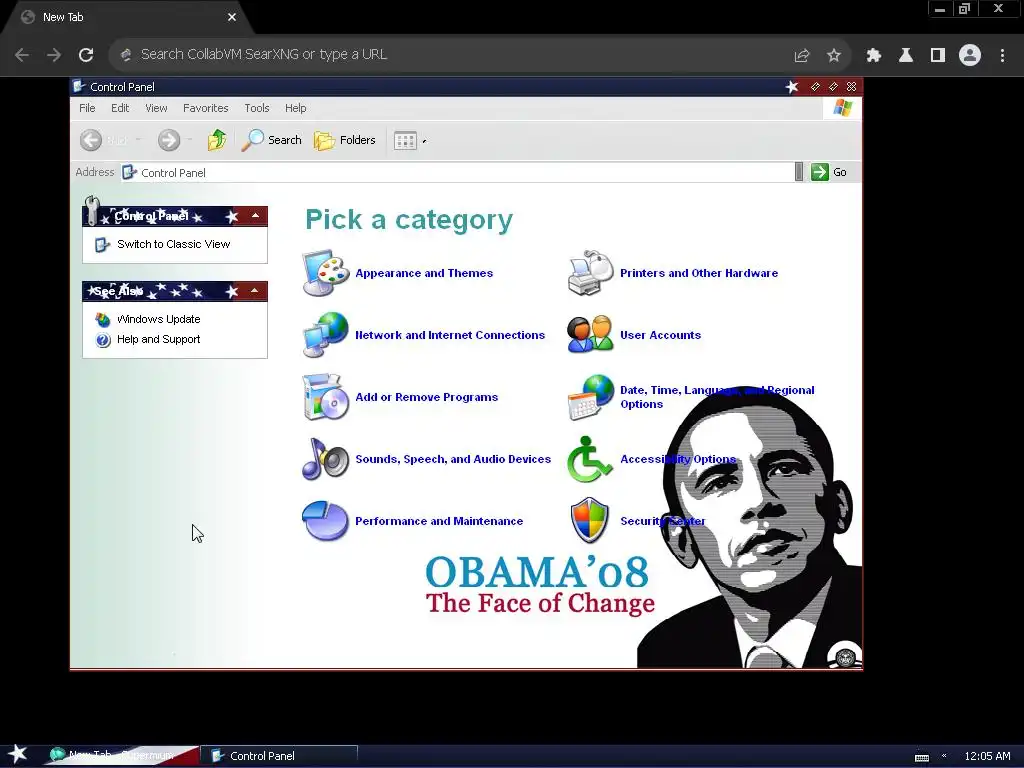This screenshot has height=768, width=1024.
Task: Open the Tools menu
Action: [257, 108]
